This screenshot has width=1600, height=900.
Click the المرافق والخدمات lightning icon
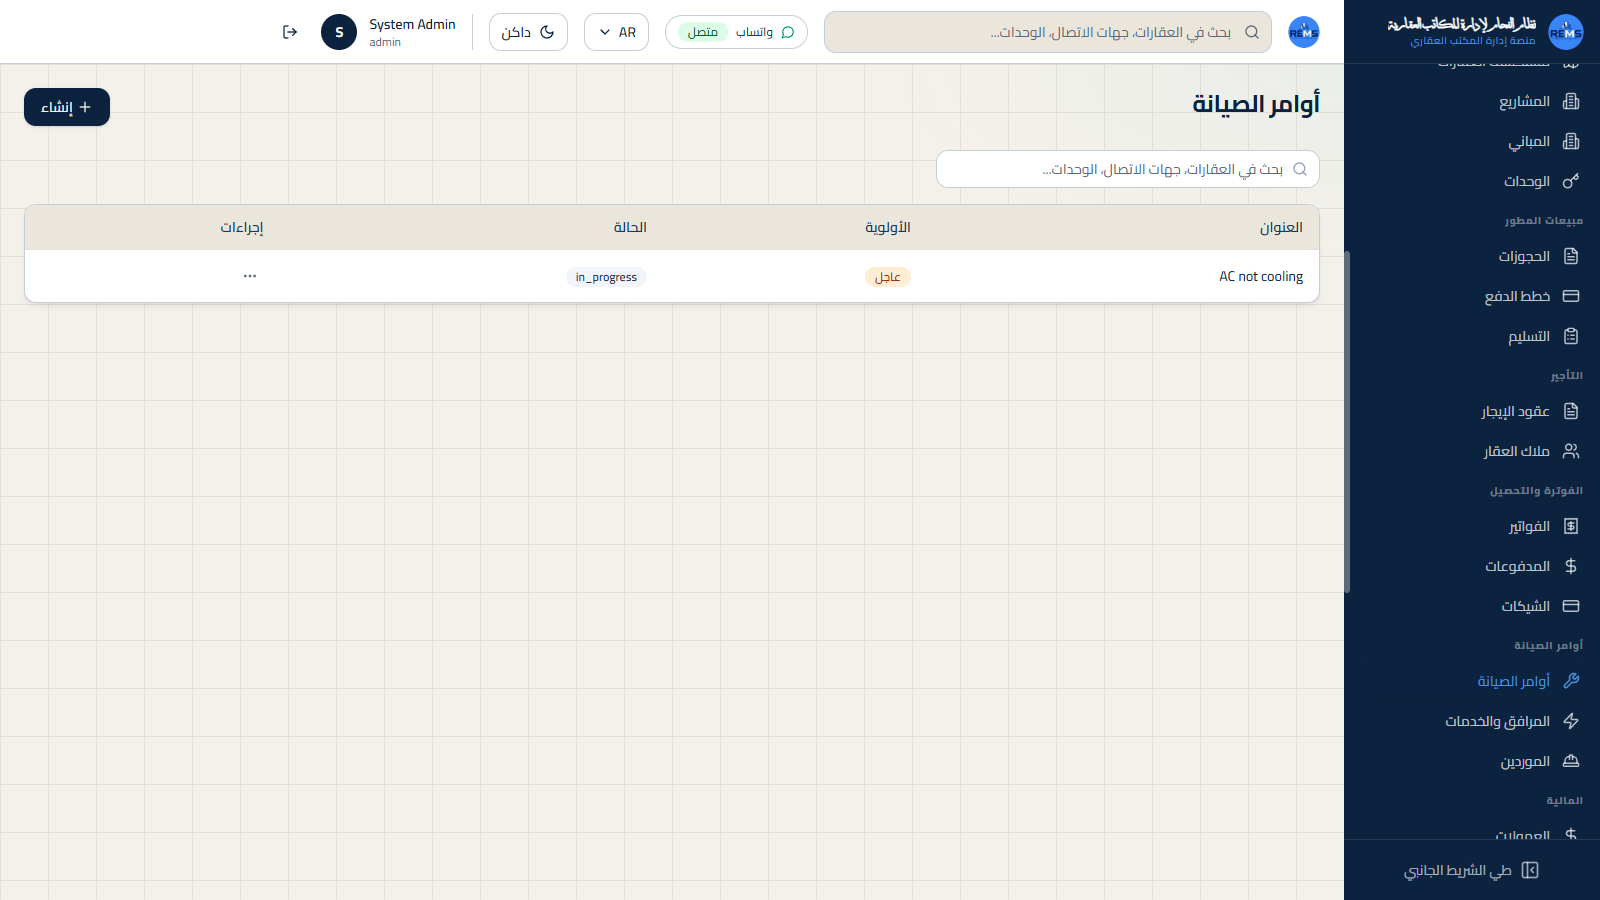1571,721
